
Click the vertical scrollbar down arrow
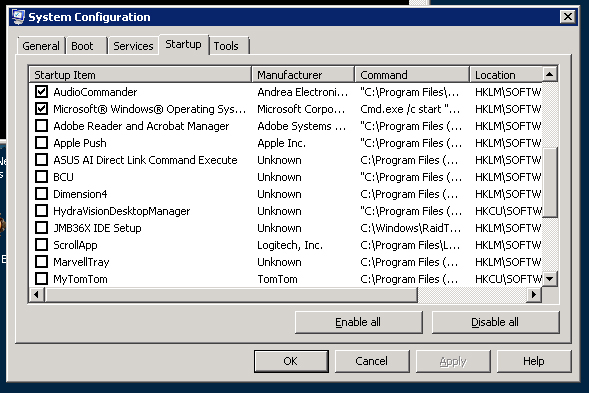click(x=550, y=279)
